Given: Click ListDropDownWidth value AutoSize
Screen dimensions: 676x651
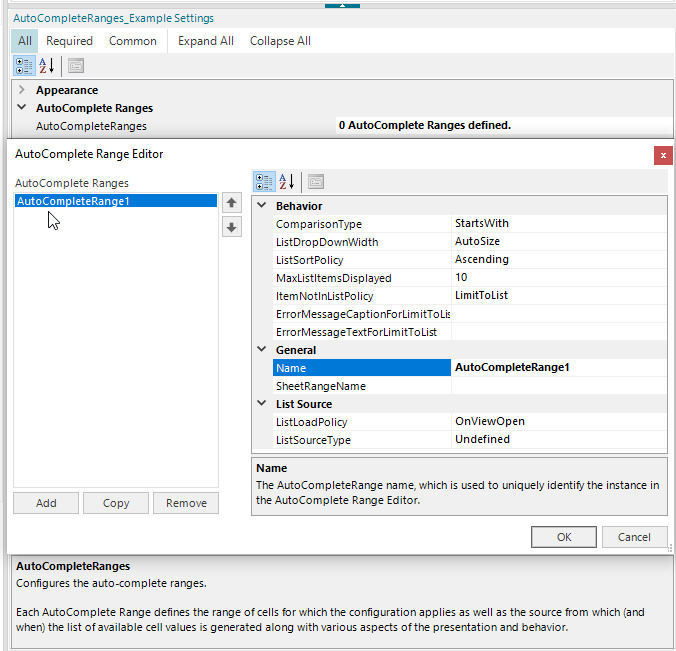Looking at the screenshot, I should [558, 241].
